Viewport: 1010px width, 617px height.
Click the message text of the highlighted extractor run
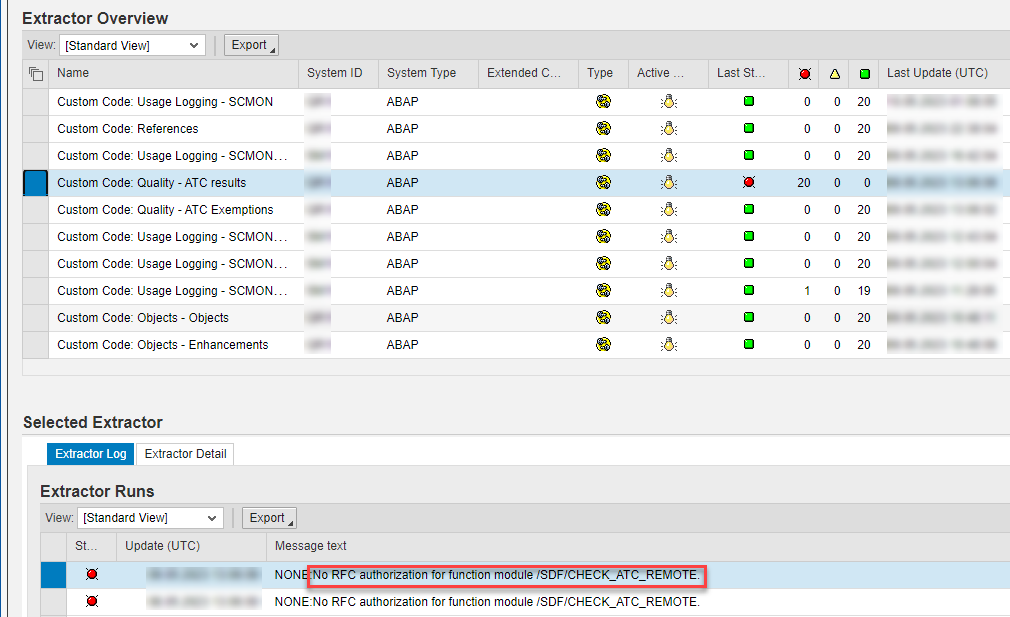tap(487, 574)
